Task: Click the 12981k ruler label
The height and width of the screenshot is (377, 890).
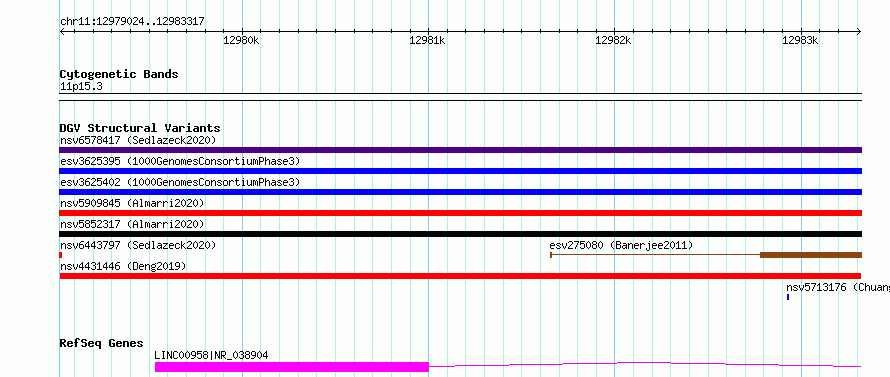Action: pos(427,40)
